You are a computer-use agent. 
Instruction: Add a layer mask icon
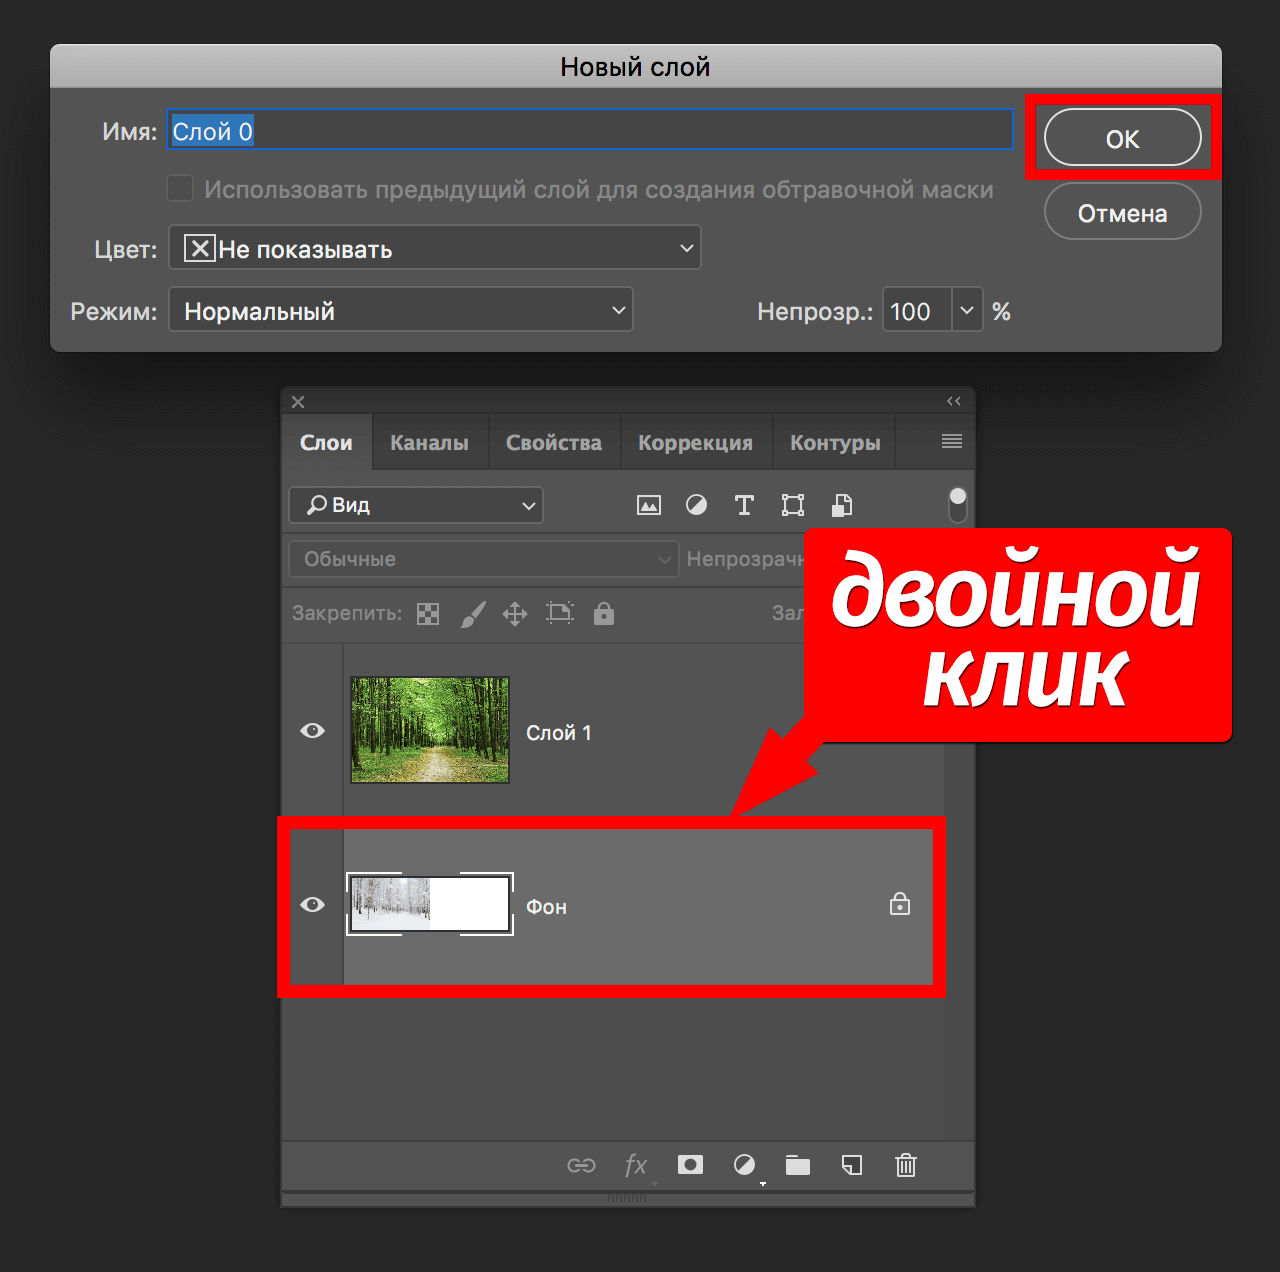coord(690,1165)
